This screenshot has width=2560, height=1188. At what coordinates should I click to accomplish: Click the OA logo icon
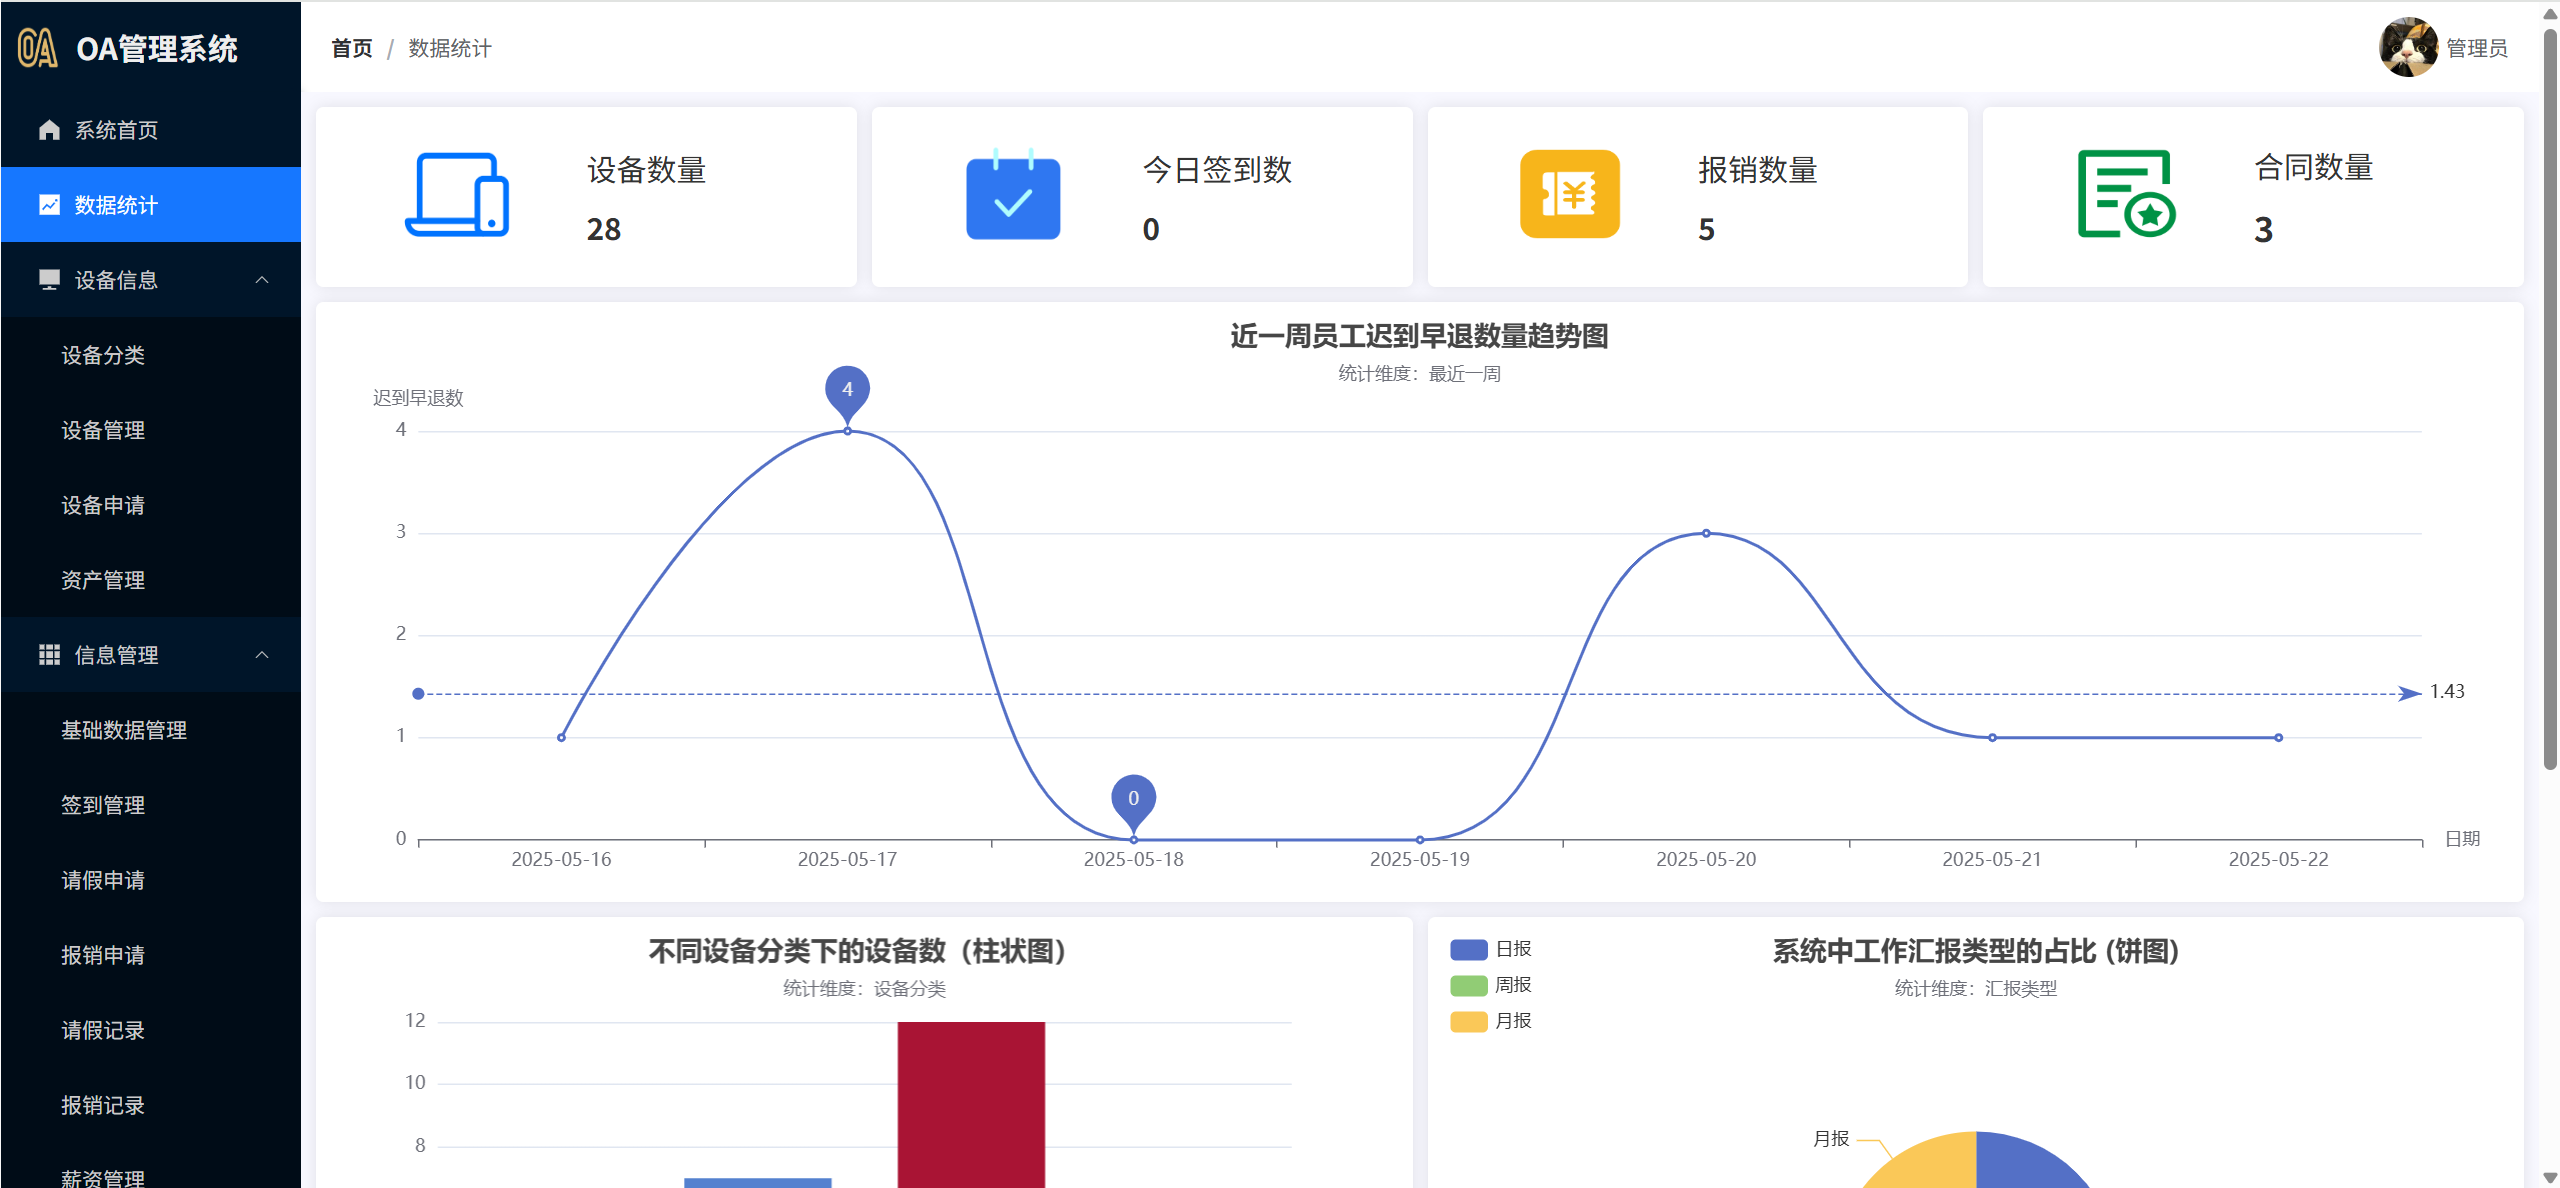tap(38, 48)
